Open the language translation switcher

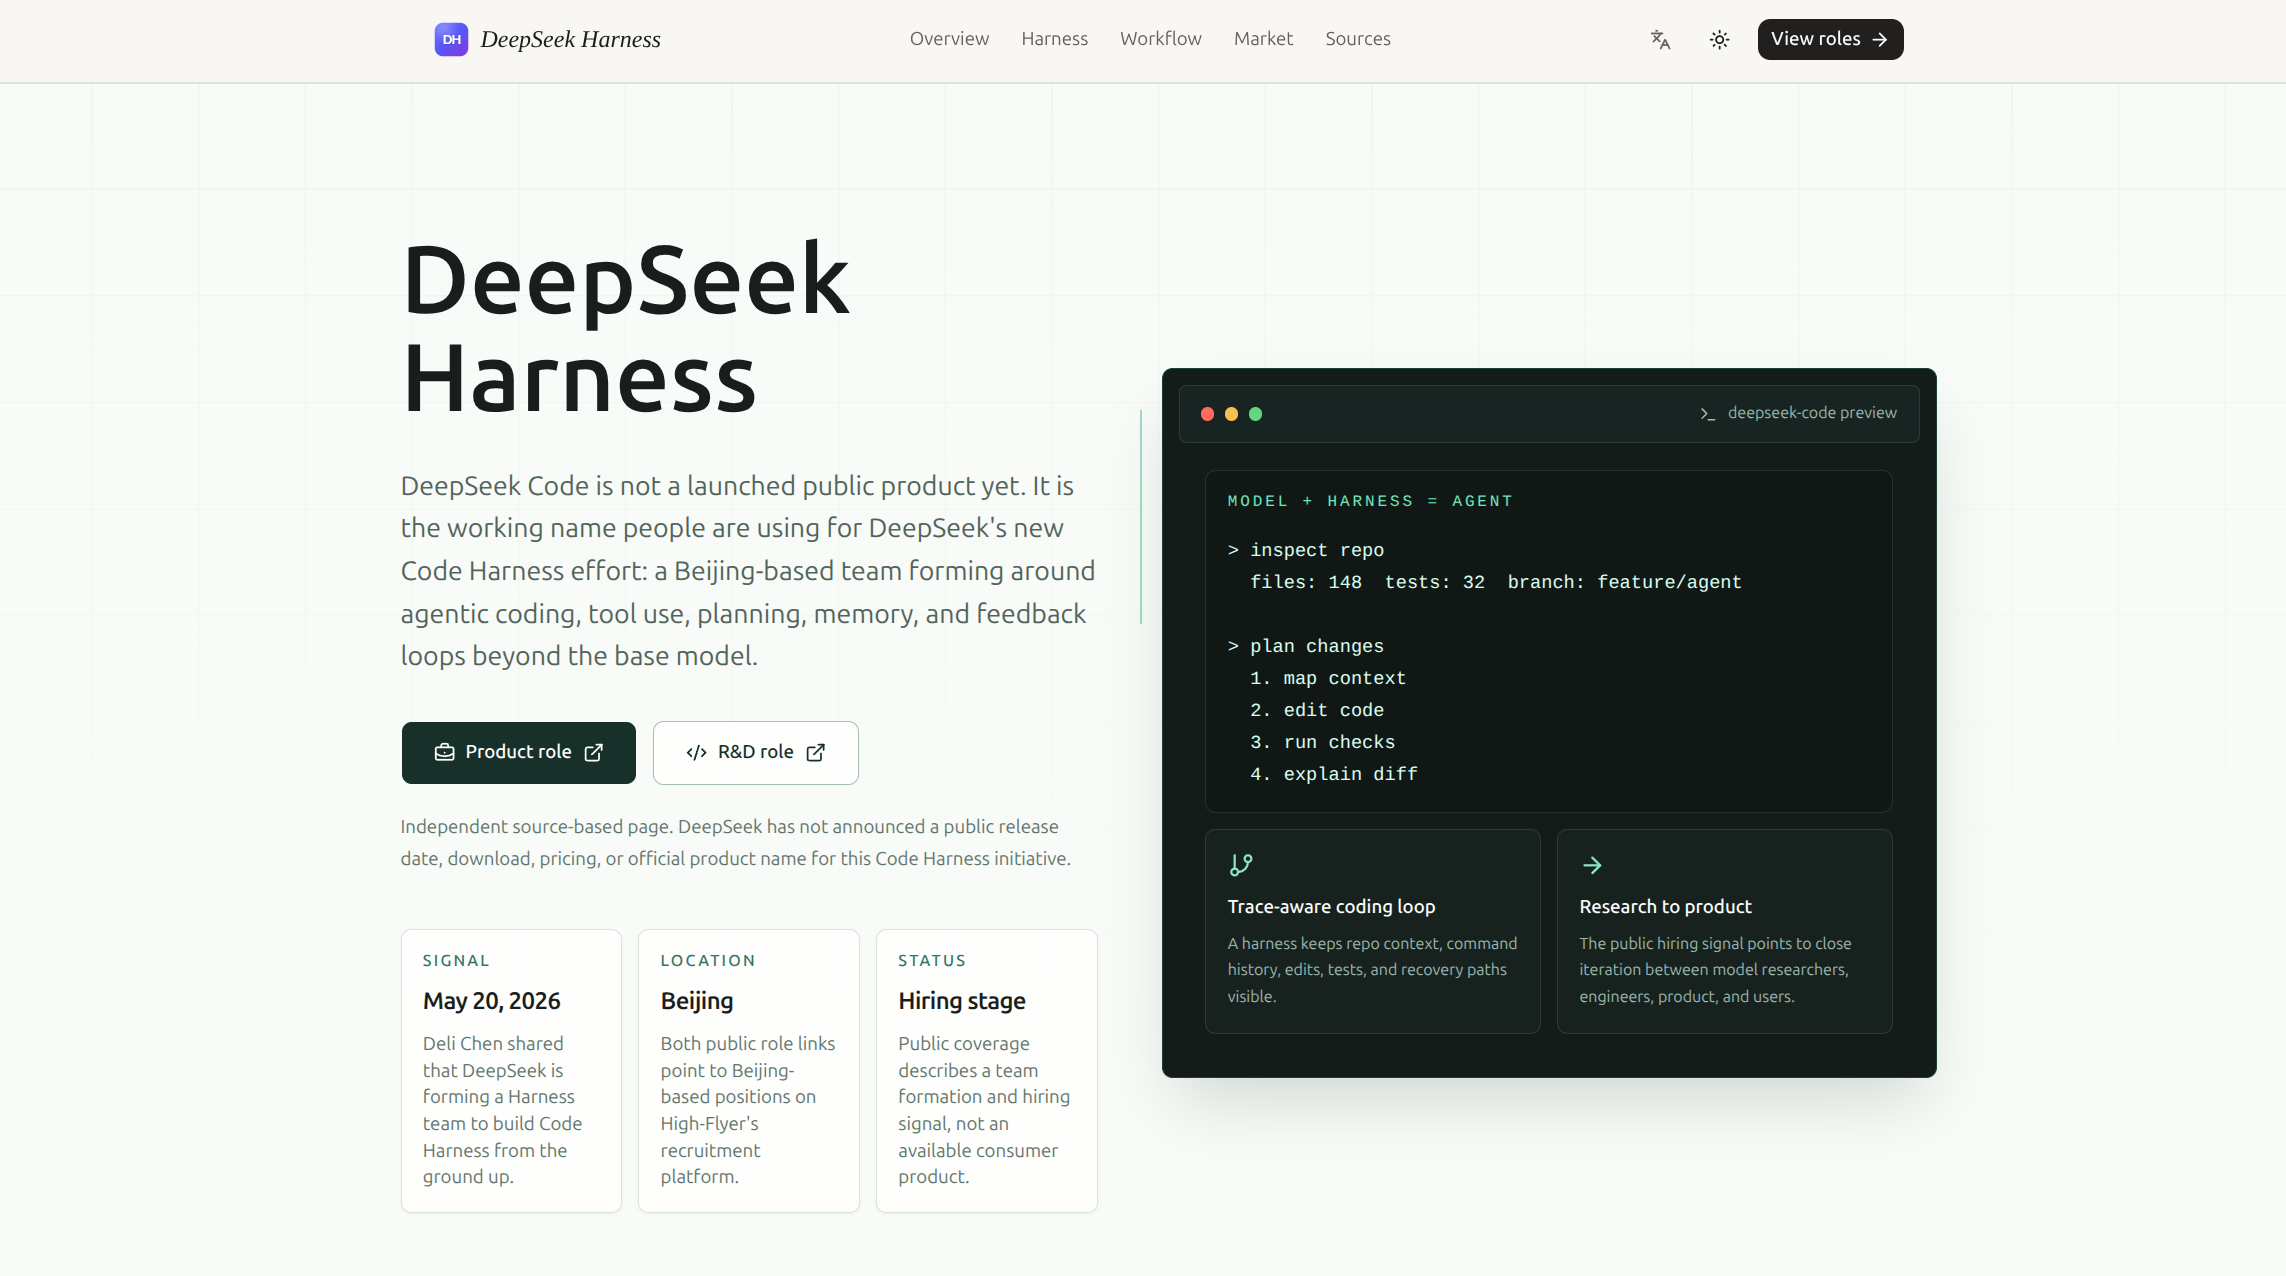click(x=1660, y=40)
